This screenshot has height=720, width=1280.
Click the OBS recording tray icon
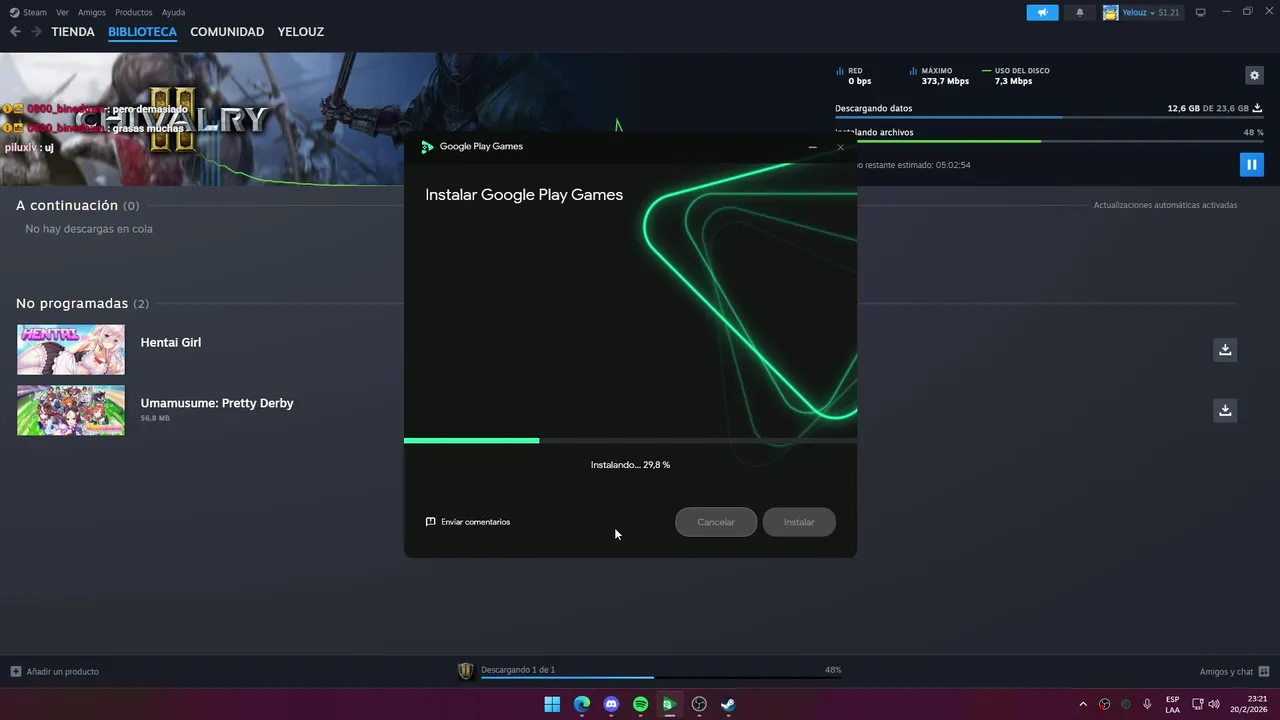(1105, 704)
